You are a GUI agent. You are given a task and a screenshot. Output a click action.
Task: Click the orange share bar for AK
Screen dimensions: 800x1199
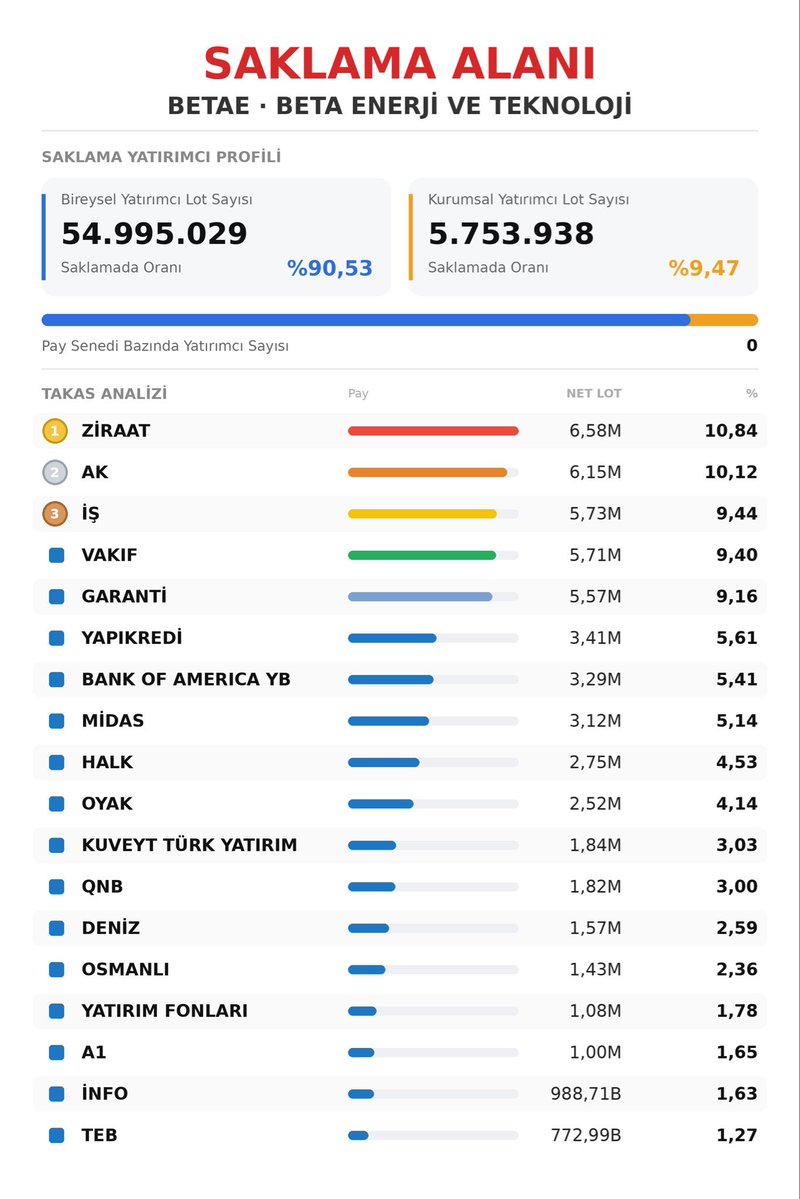(x=428, y=473)
